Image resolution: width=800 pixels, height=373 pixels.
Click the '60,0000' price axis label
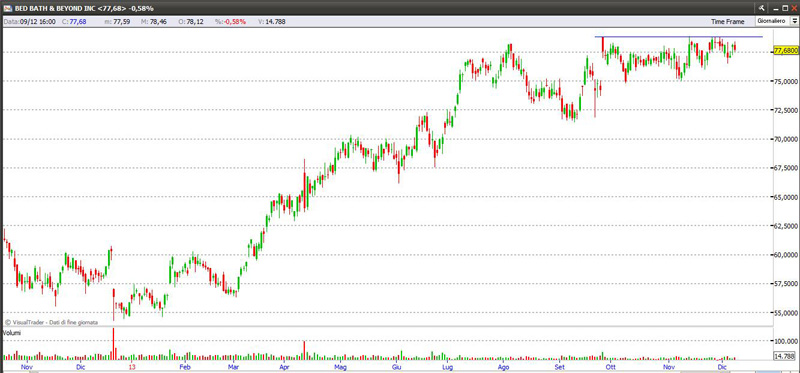pyautogui.click(x=785, y=255)
